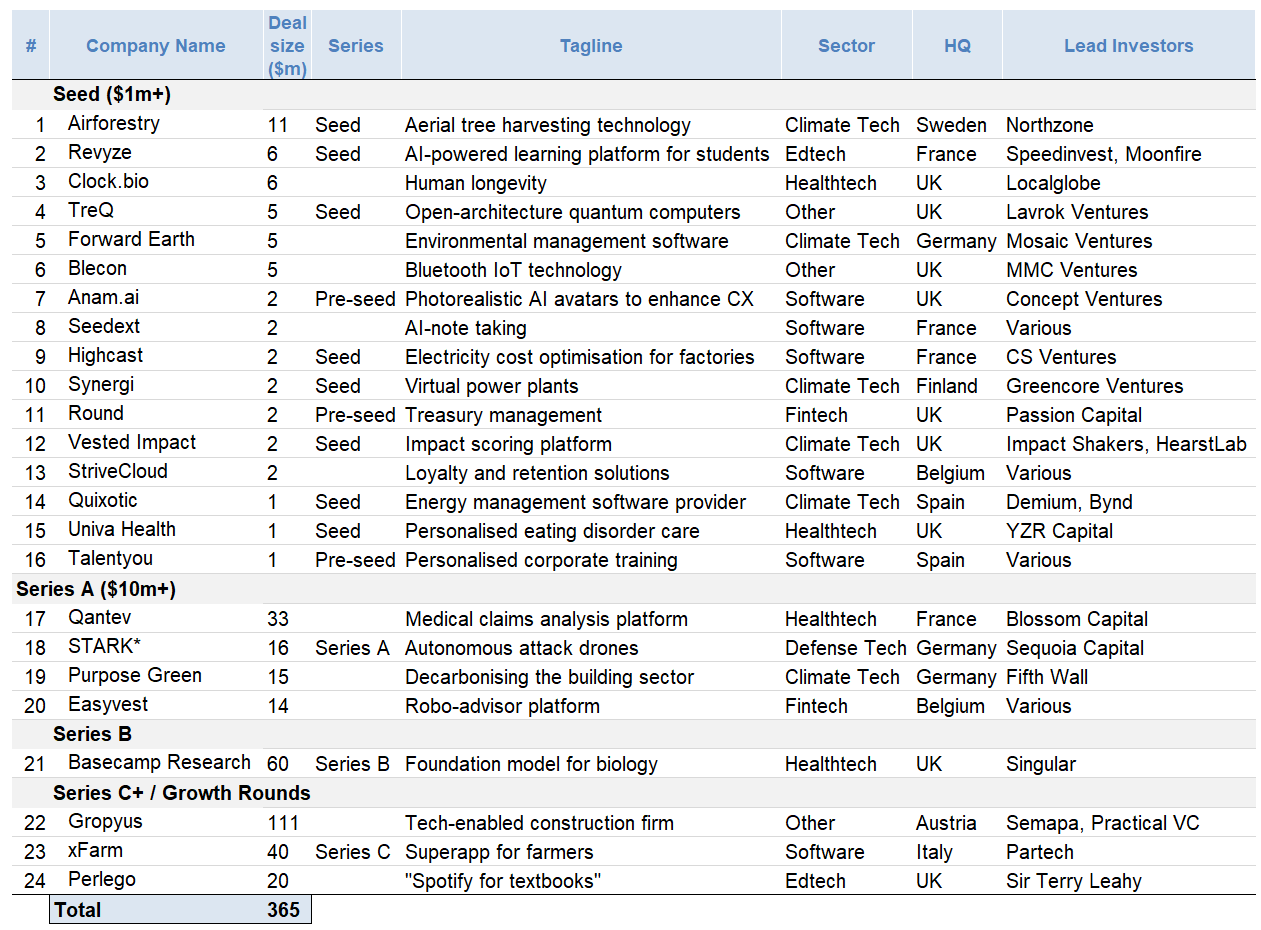1261x930 pixels.
Task: Click the tagline Superapp for farmers
Action: click(499, 852)
